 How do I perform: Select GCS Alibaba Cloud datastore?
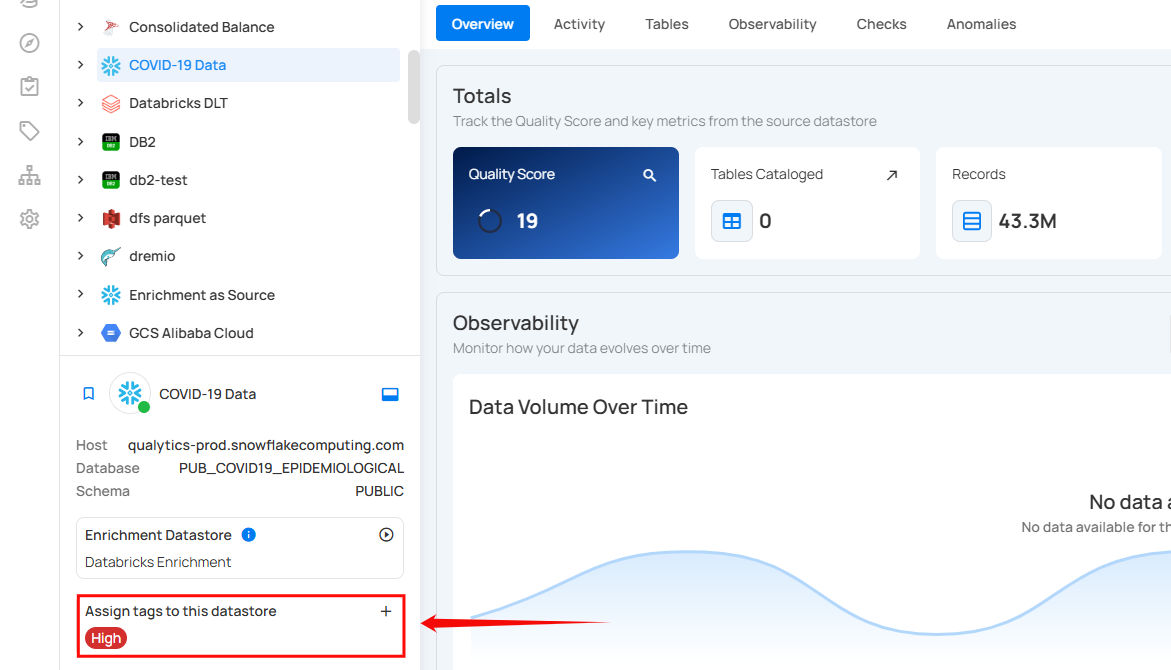coord(191,333)
